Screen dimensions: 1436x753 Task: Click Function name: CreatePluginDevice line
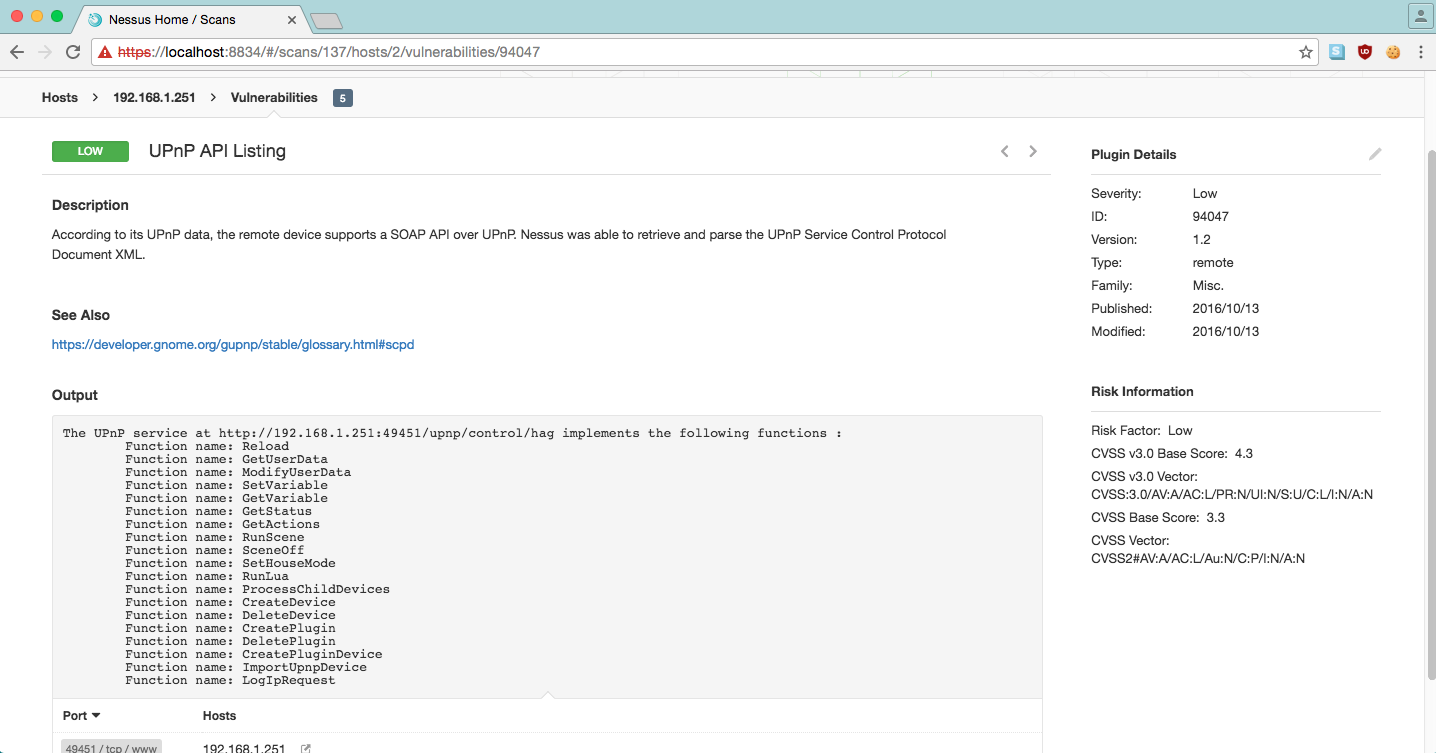coord(254,654)
